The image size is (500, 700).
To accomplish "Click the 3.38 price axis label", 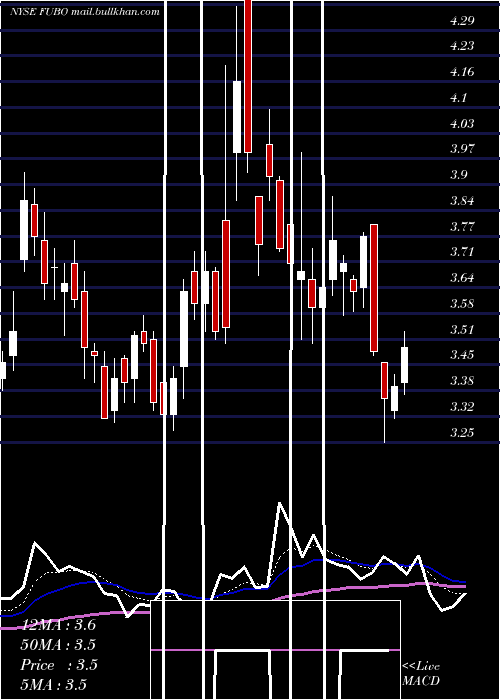I will [x=462, y=381].
